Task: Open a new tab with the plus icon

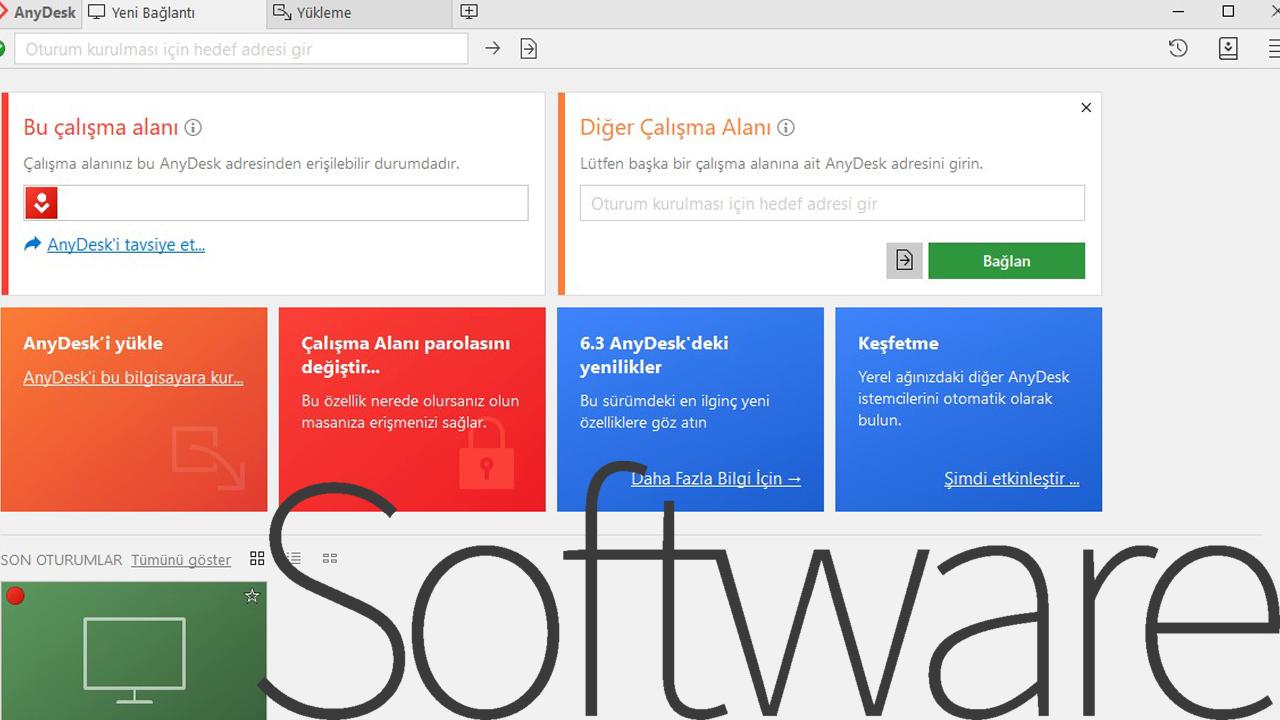Action: (x=469, y=12)
